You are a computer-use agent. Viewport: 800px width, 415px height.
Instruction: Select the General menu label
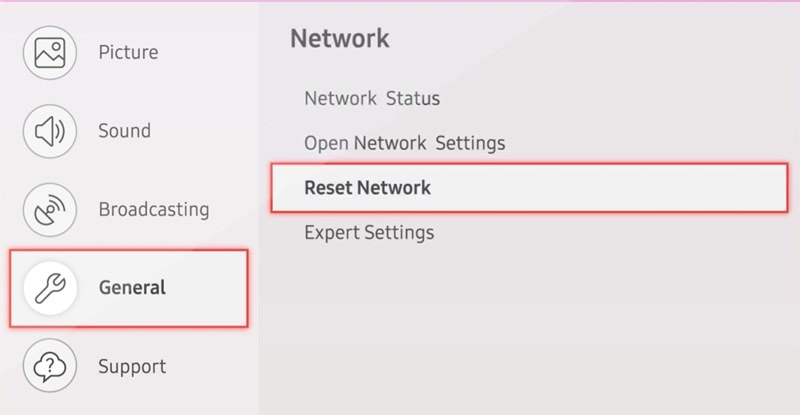[x=133, y=287]
